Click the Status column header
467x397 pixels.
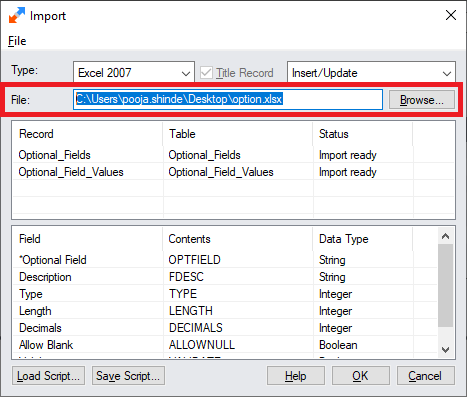(x=363, y=134)
